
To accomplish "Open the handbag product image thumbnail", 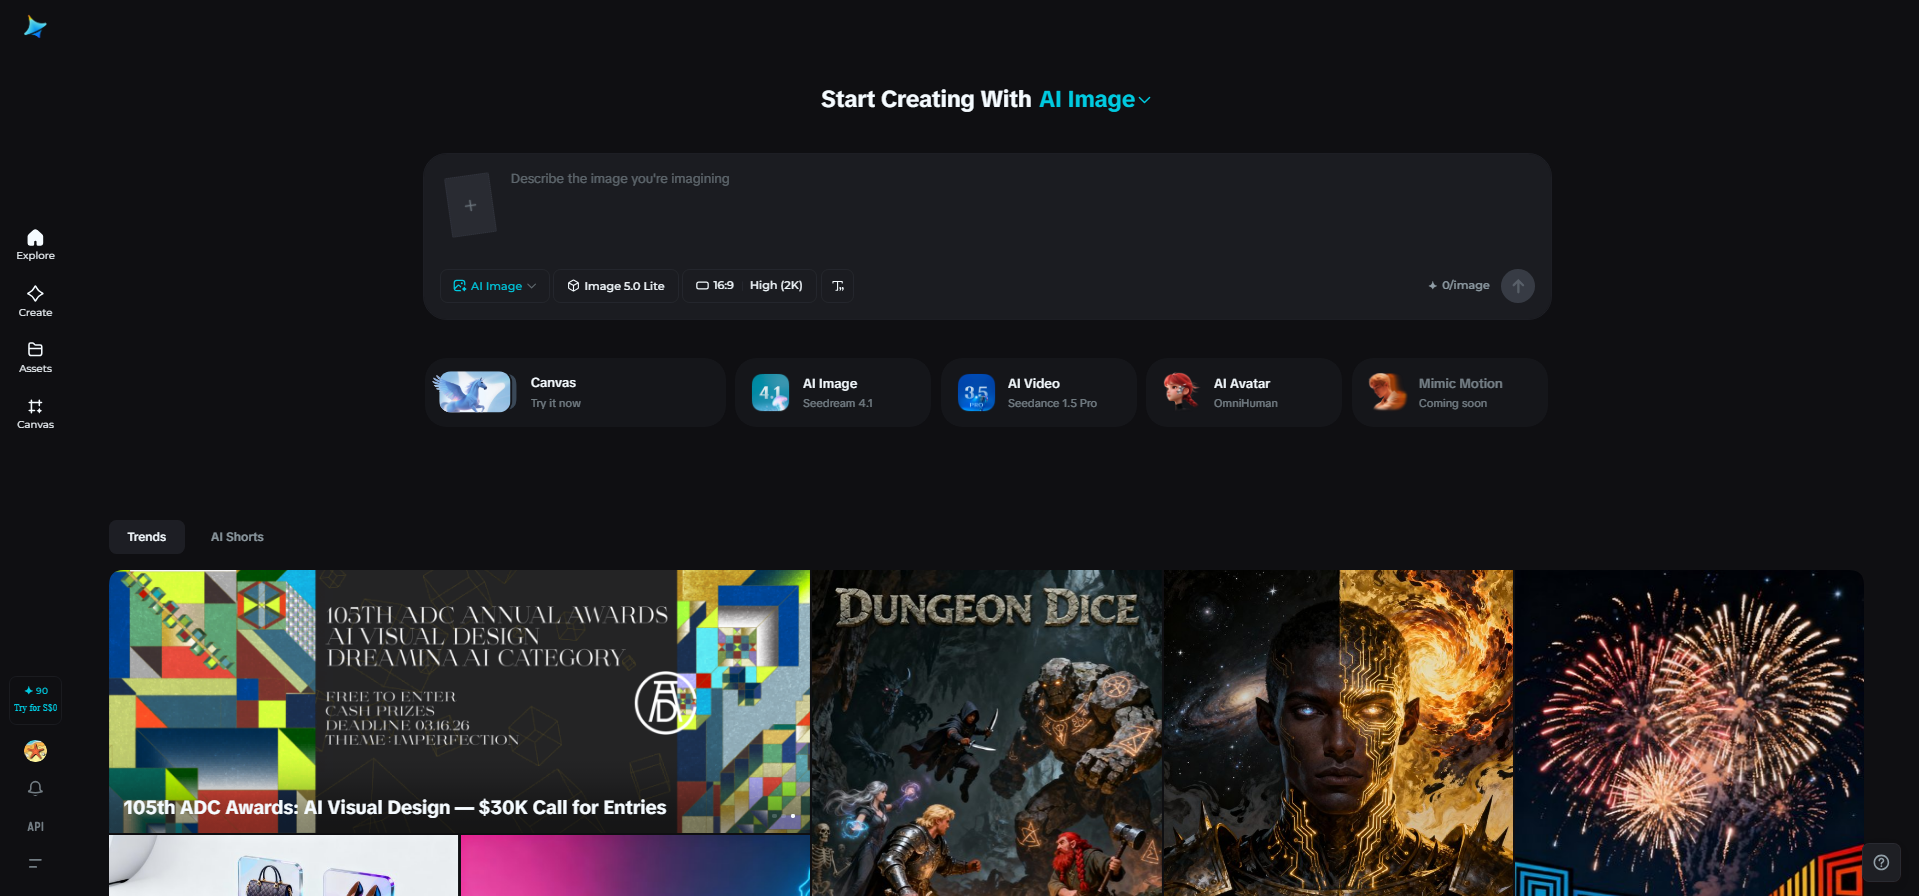I will pyautogui.click(x=283, y=866).
